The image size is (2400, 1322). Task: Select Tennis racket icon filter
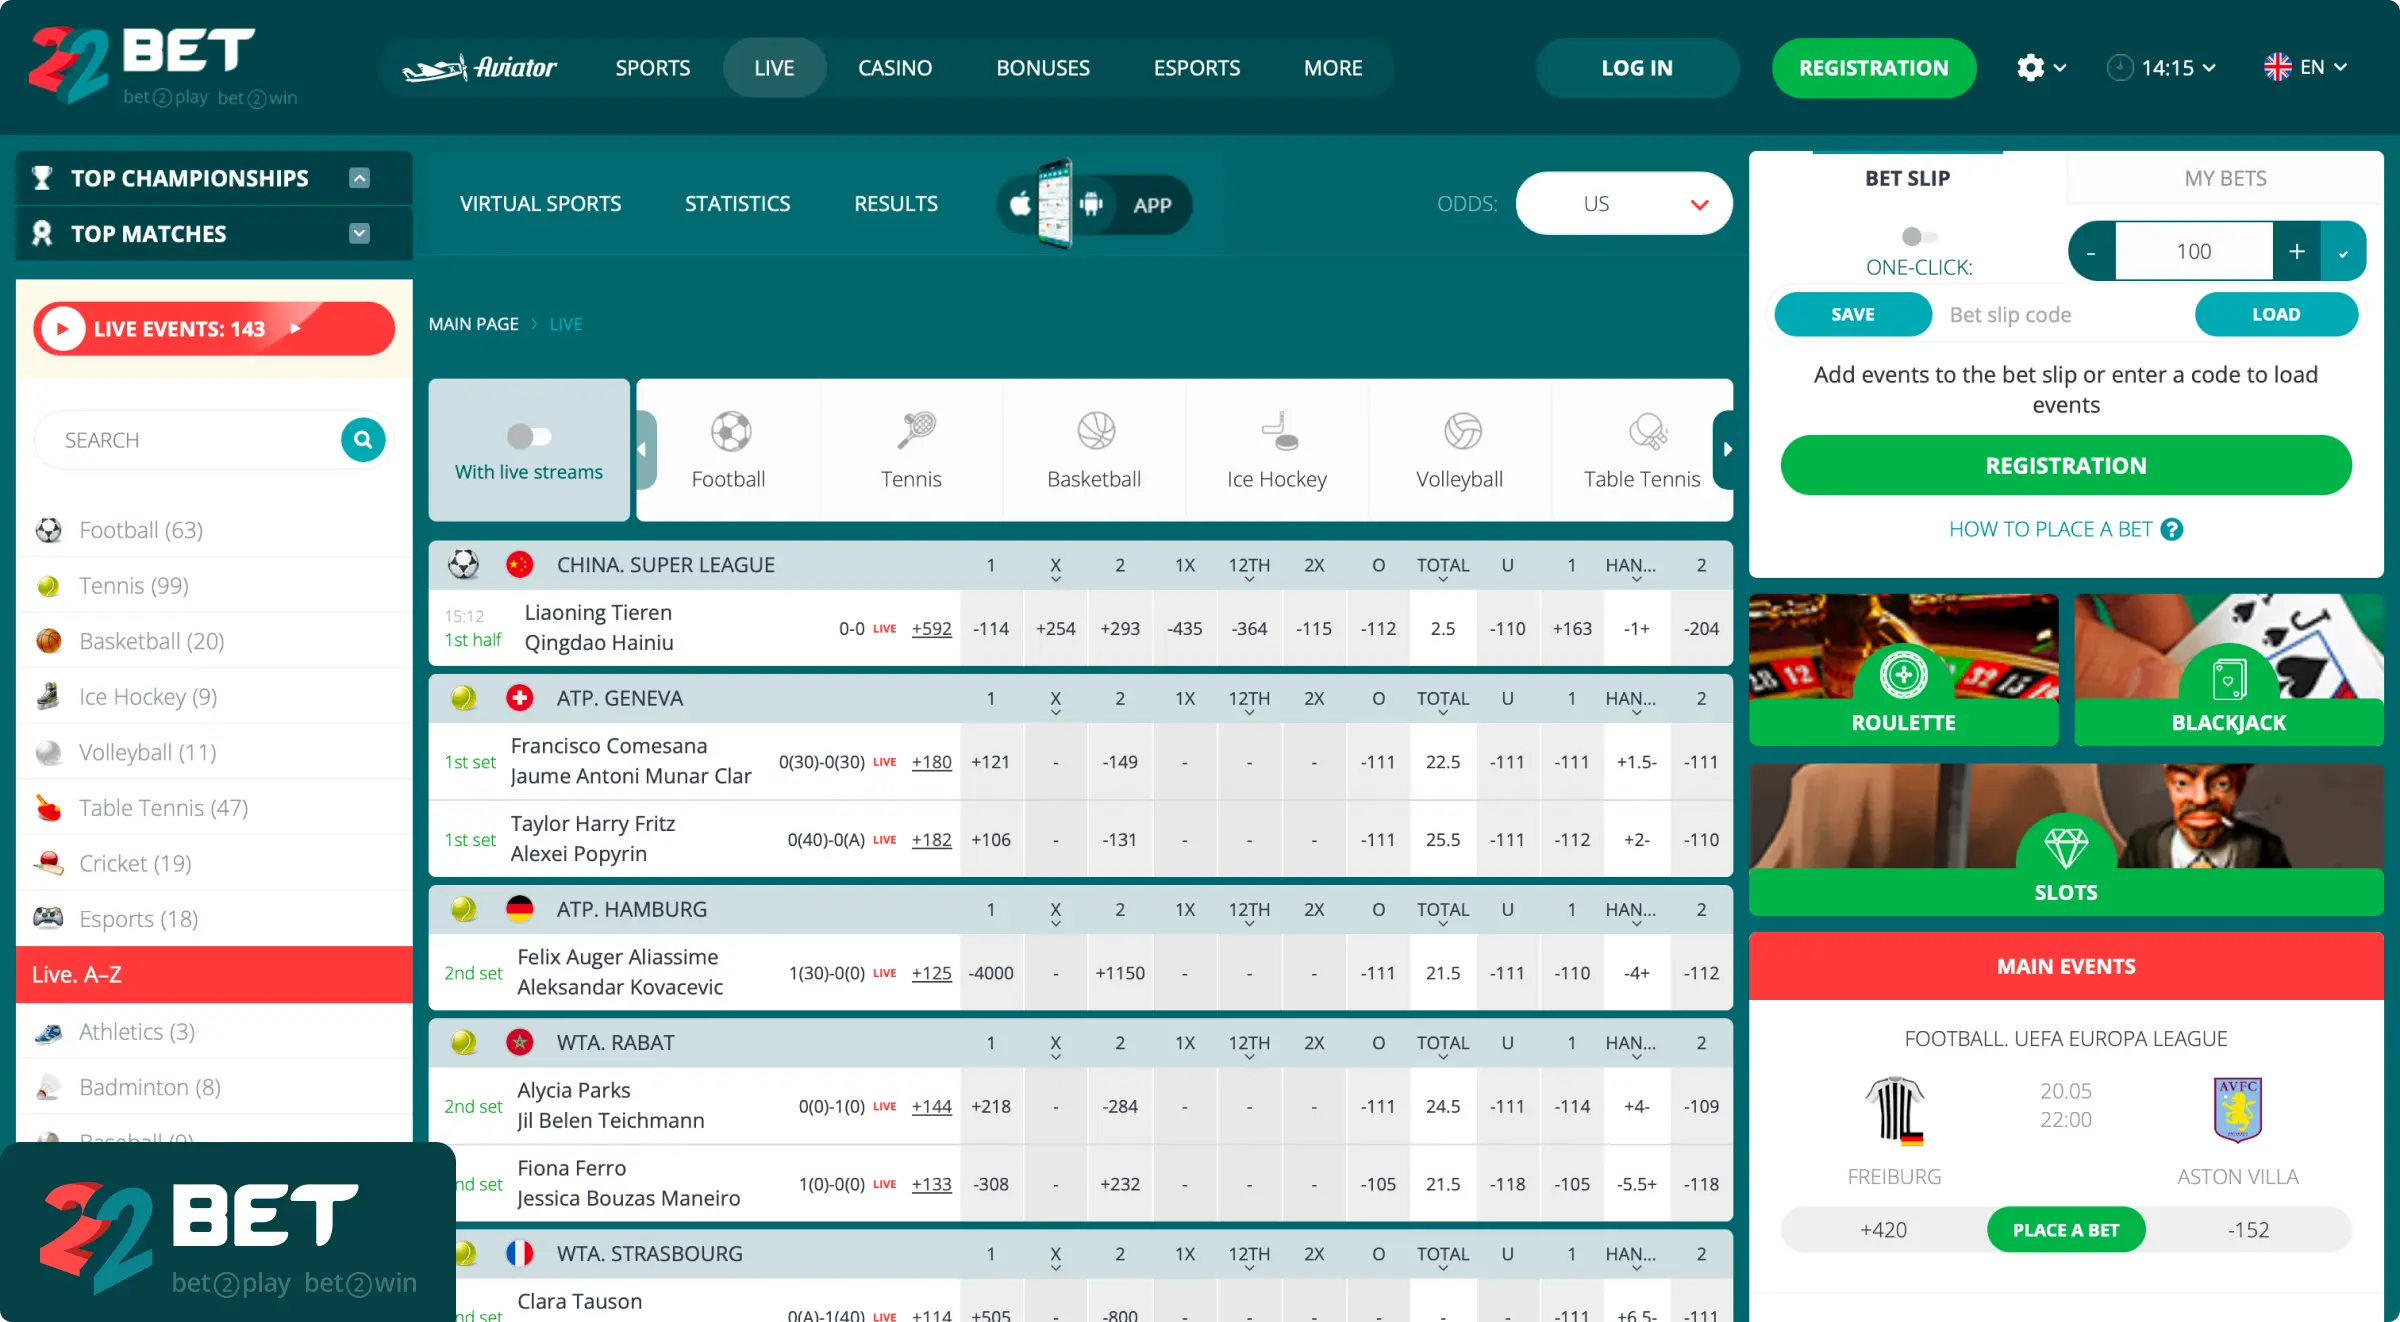point(914,432)
